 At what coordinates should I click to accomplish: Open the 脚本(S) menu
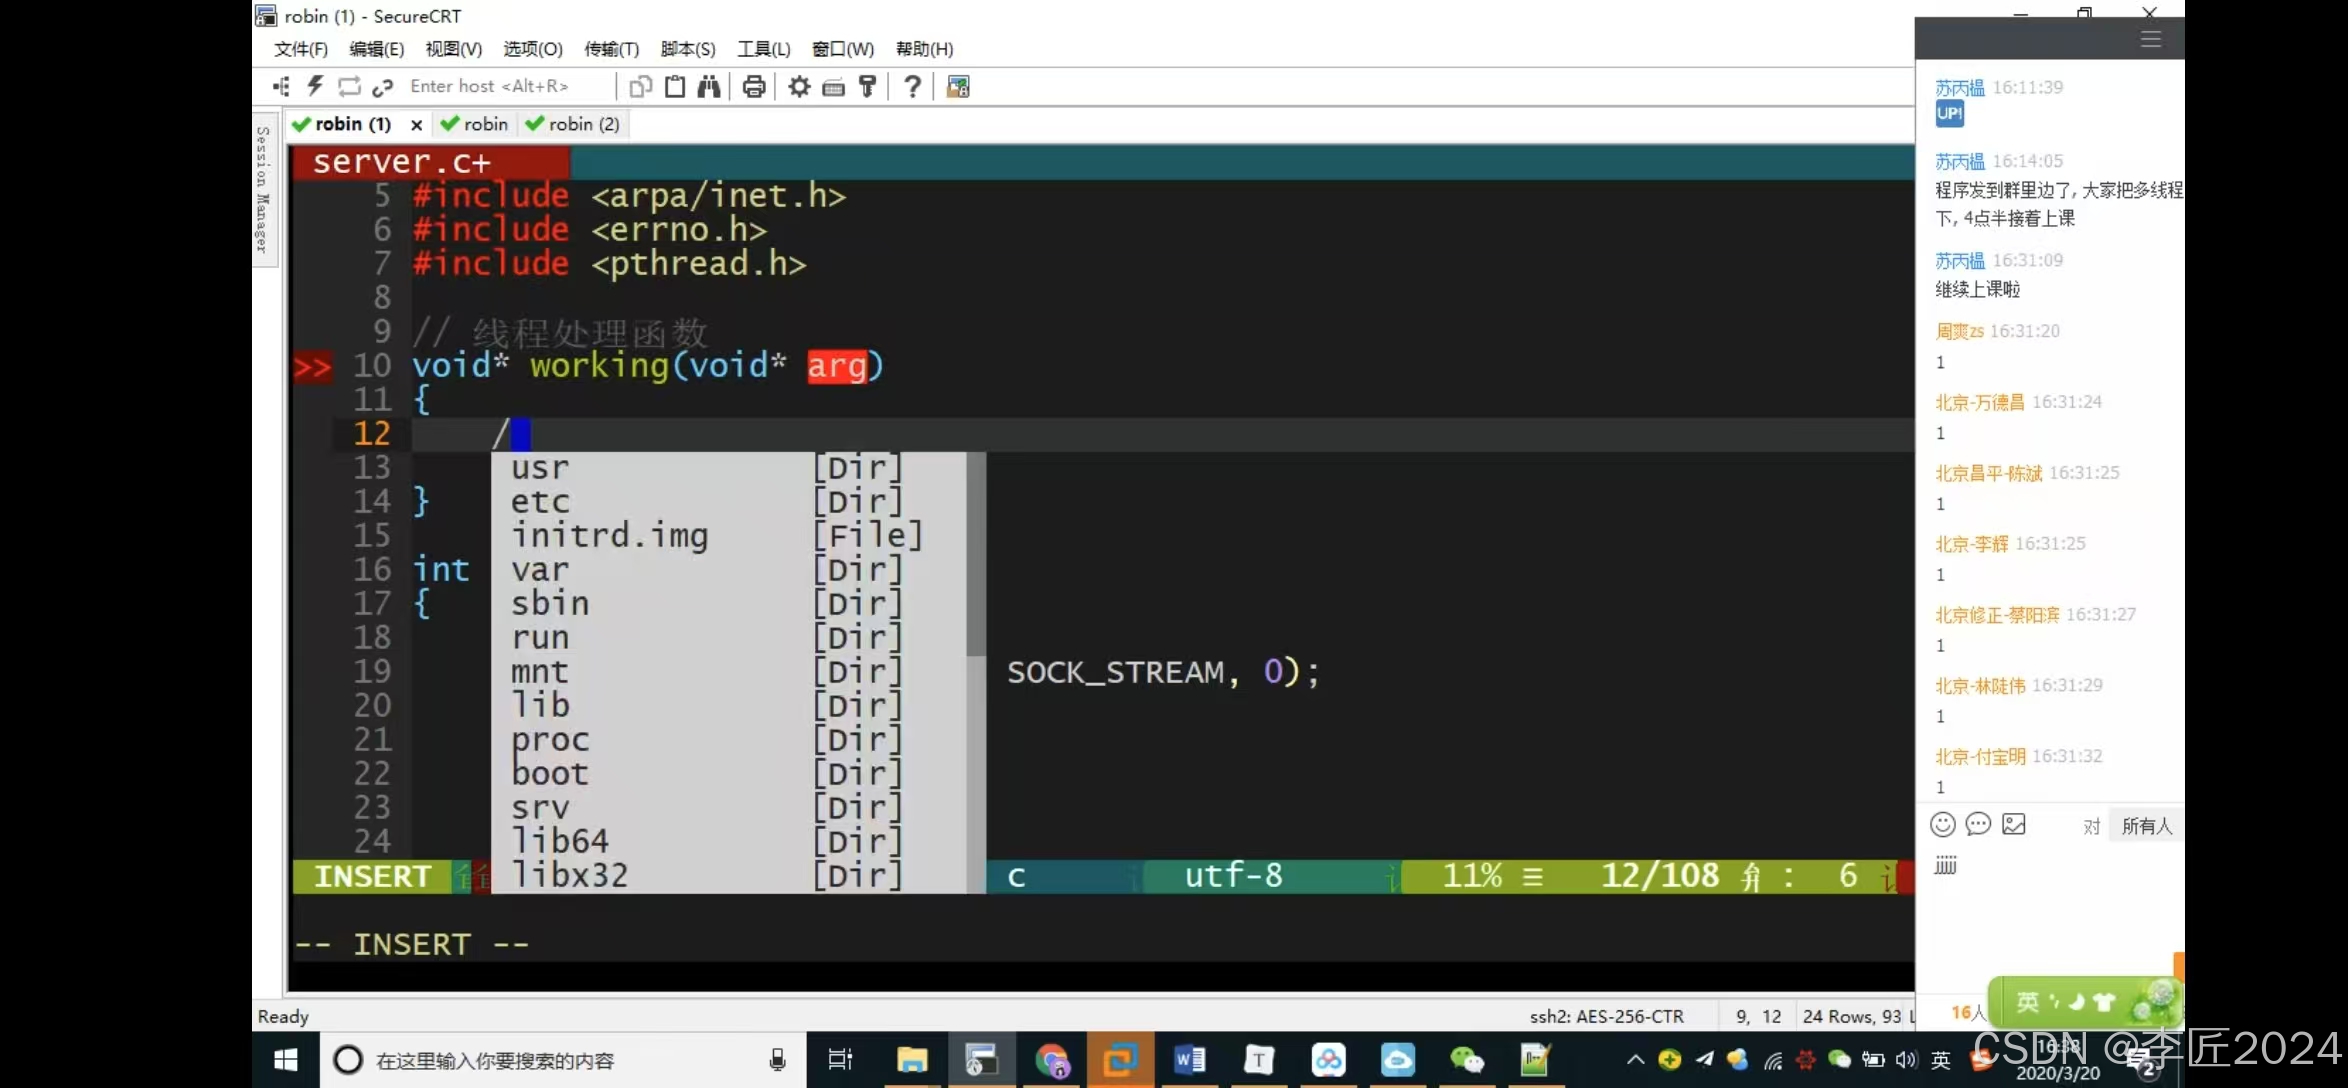(x=687, y=49)
